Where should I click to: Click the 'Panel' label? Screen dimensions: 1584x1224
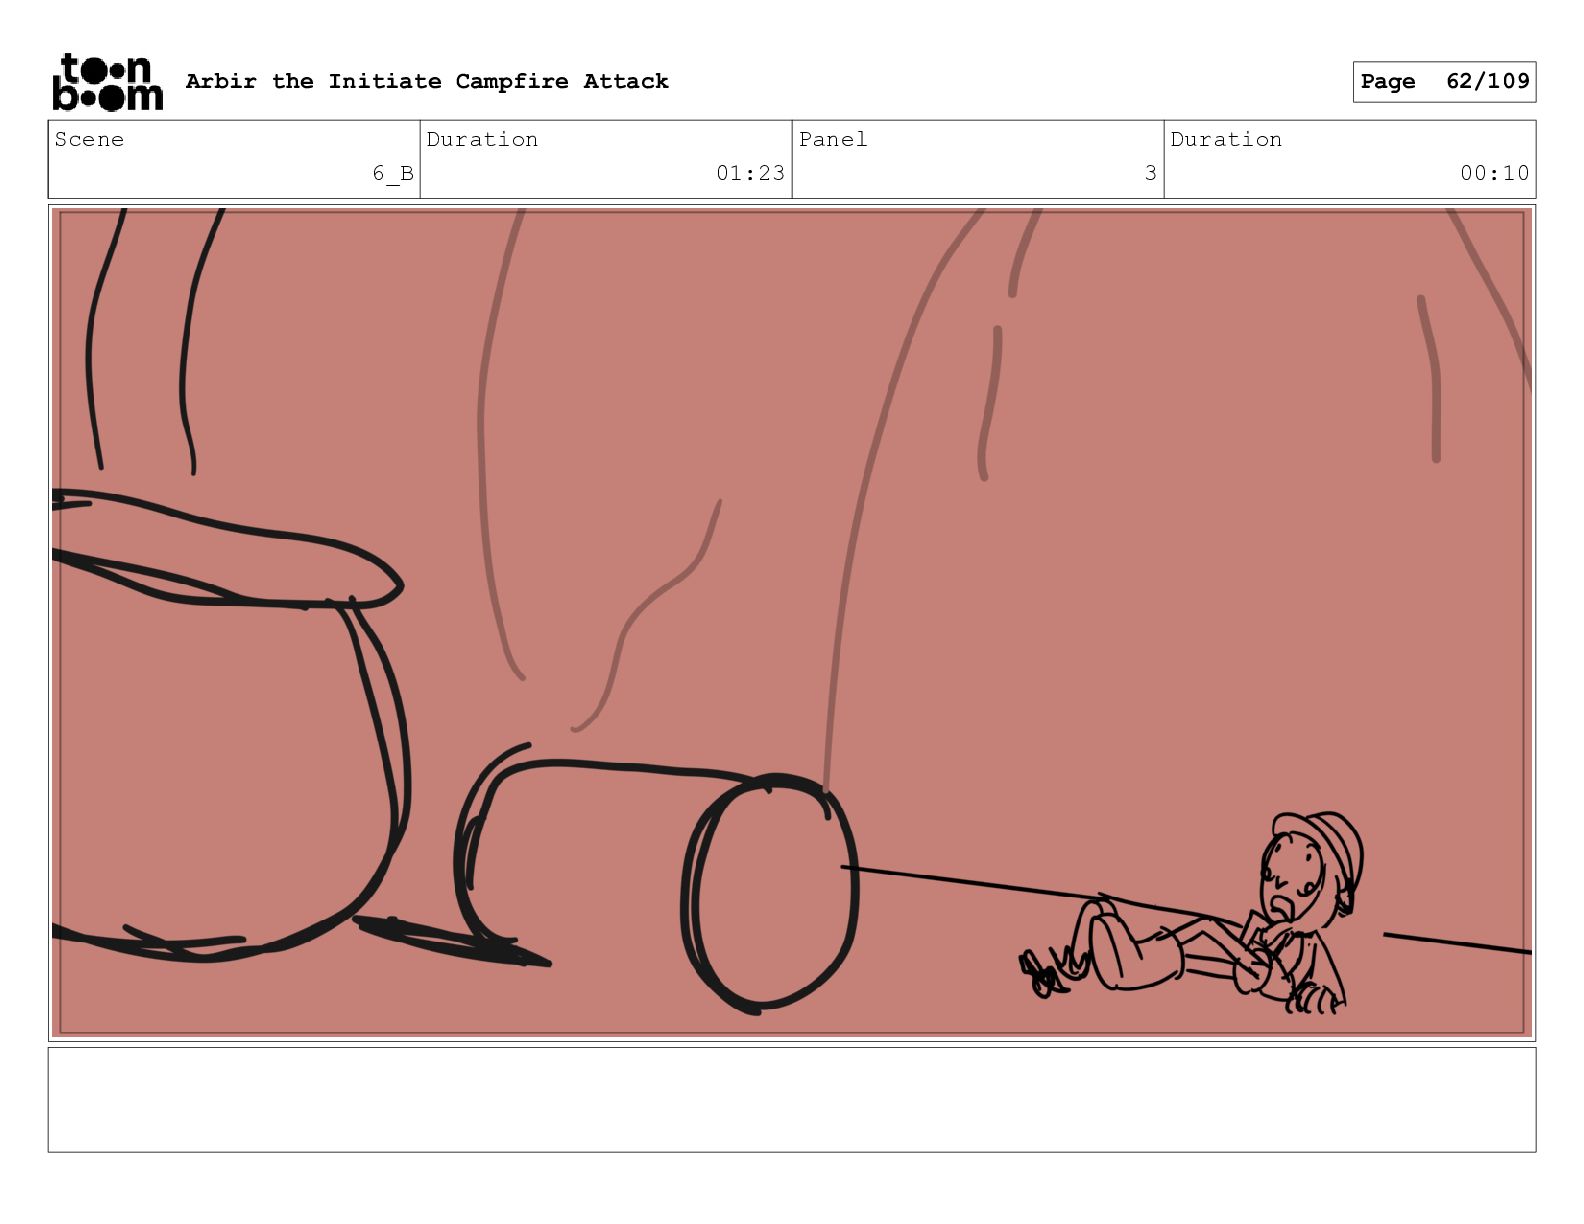[x=833, y=139]
